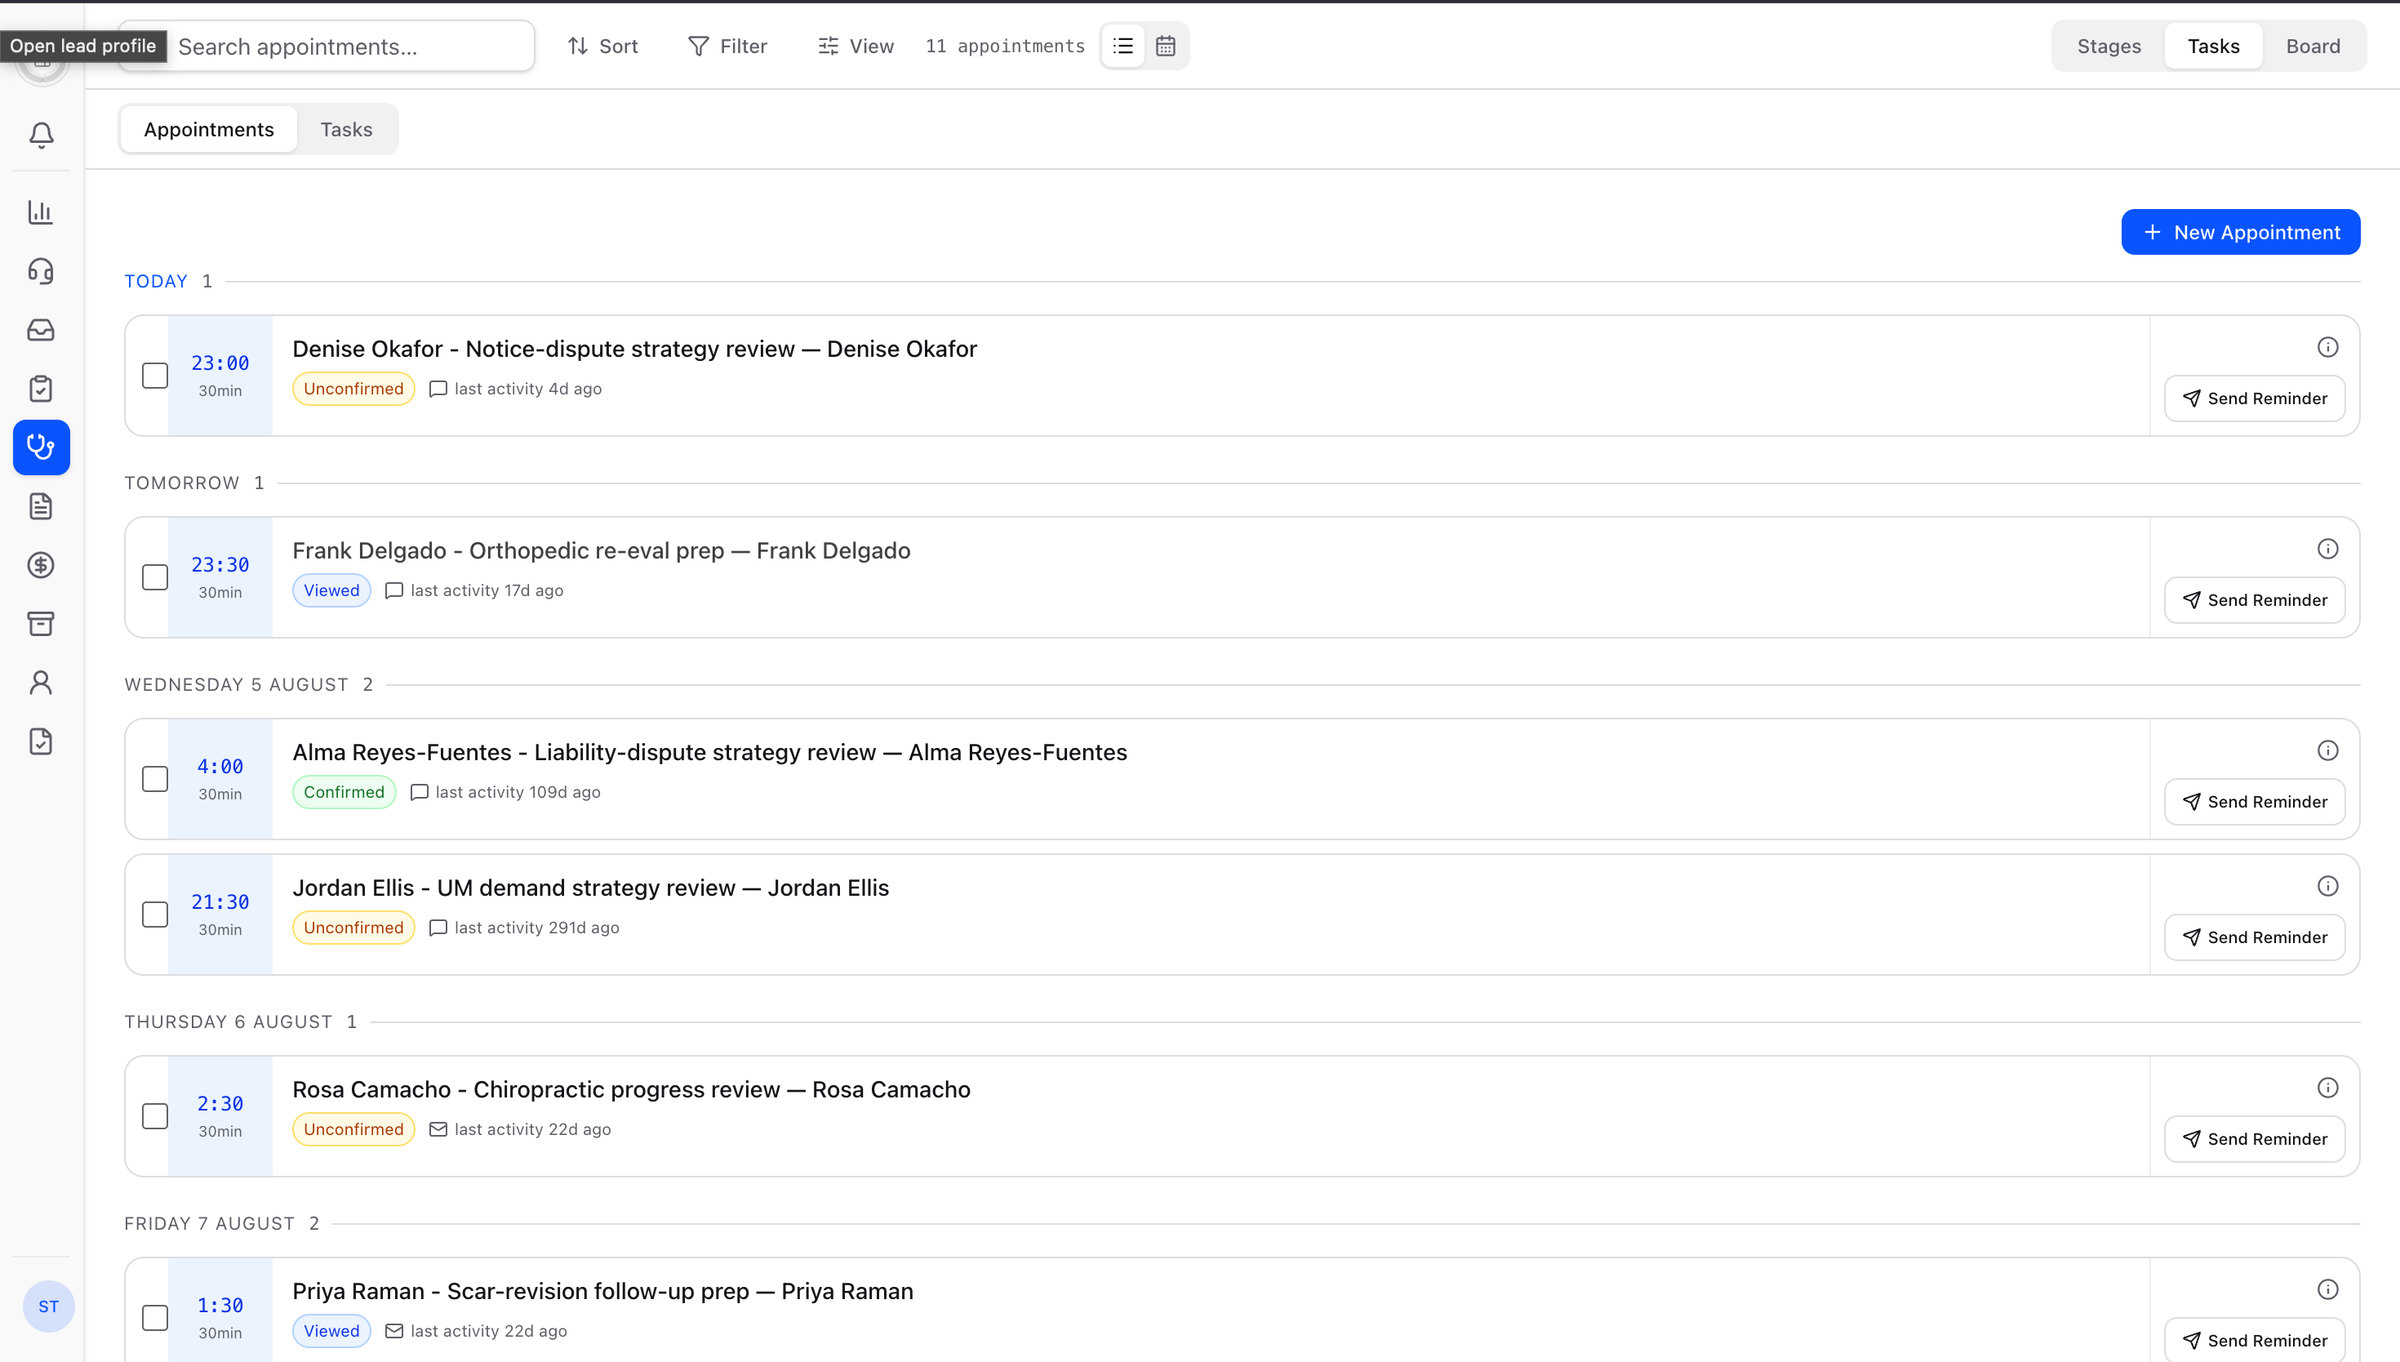2400x1362 pixels.
Task: Open the person contacts icon
Action: 41,683
